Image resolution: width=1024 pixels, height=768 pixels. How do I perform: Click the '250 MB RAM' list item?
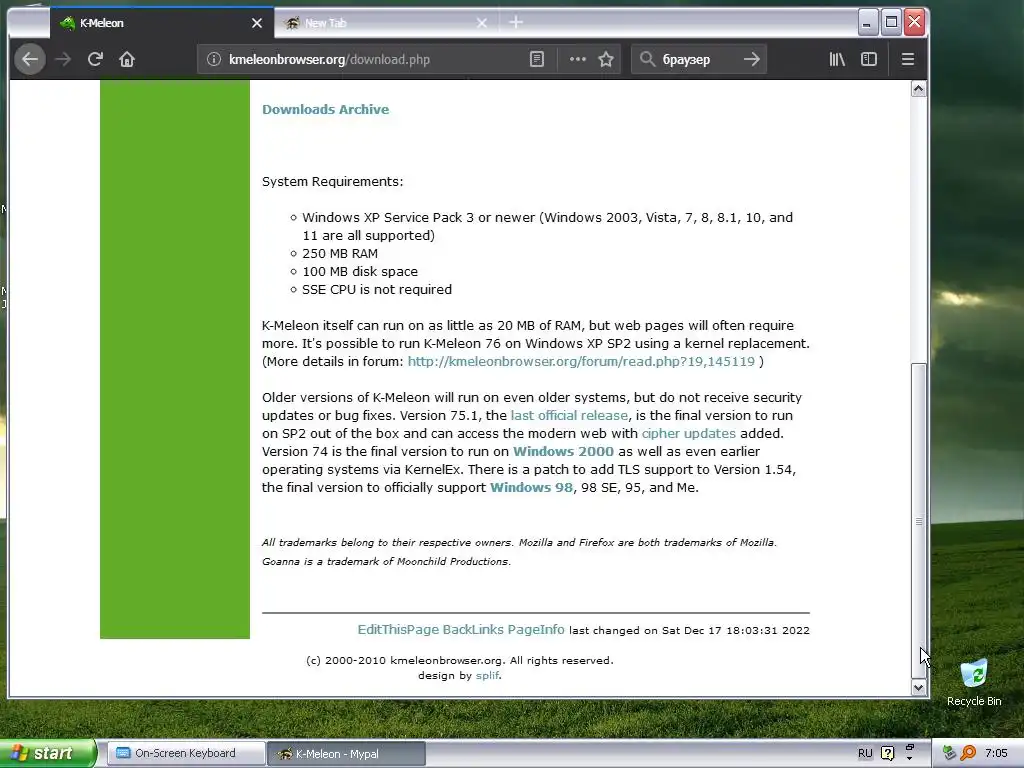click(x=340, y=253)
